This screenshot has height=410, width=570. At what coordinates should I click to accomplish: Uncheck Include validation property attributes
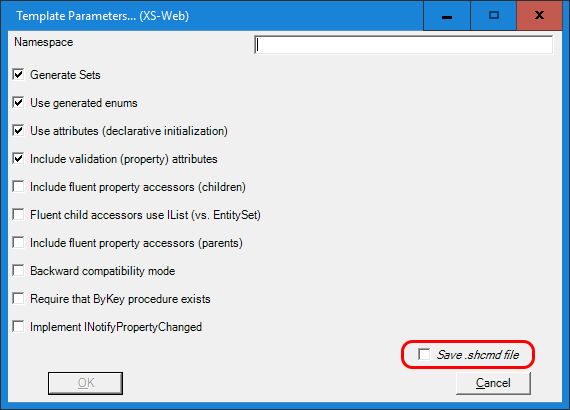click(18, 158)
